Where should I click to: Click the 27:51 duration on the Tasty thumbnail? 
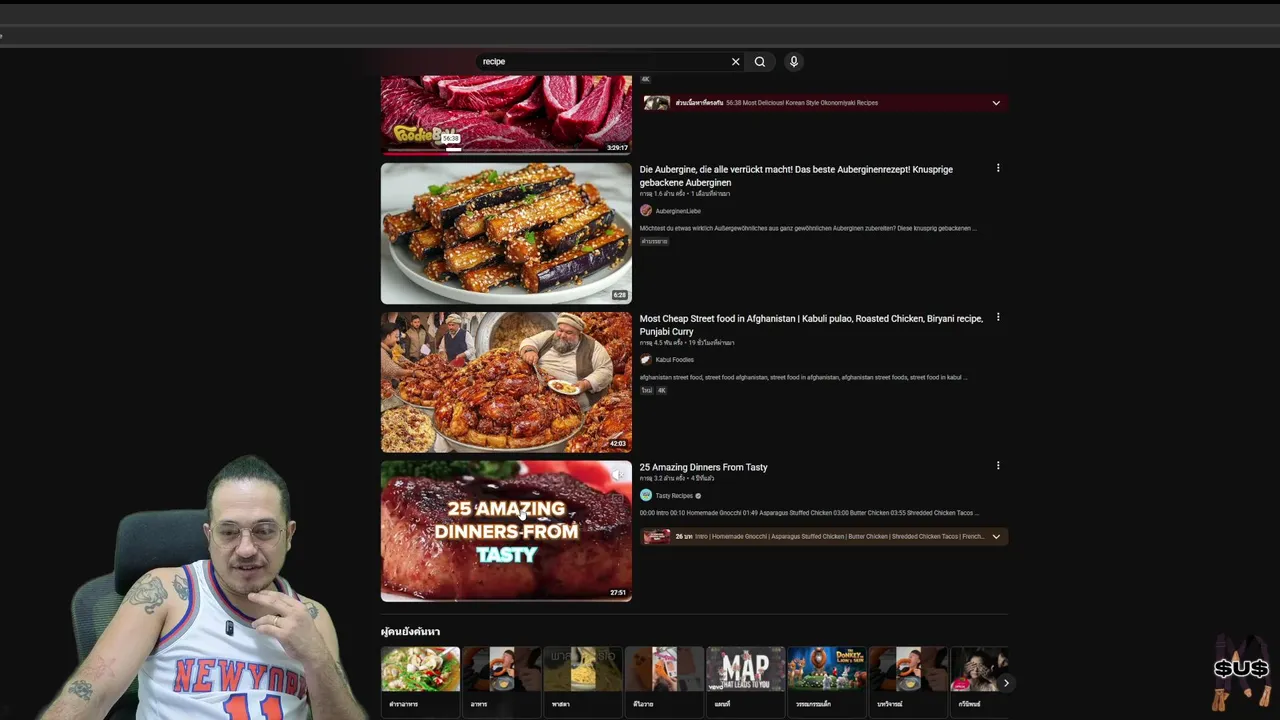point(618,593)
